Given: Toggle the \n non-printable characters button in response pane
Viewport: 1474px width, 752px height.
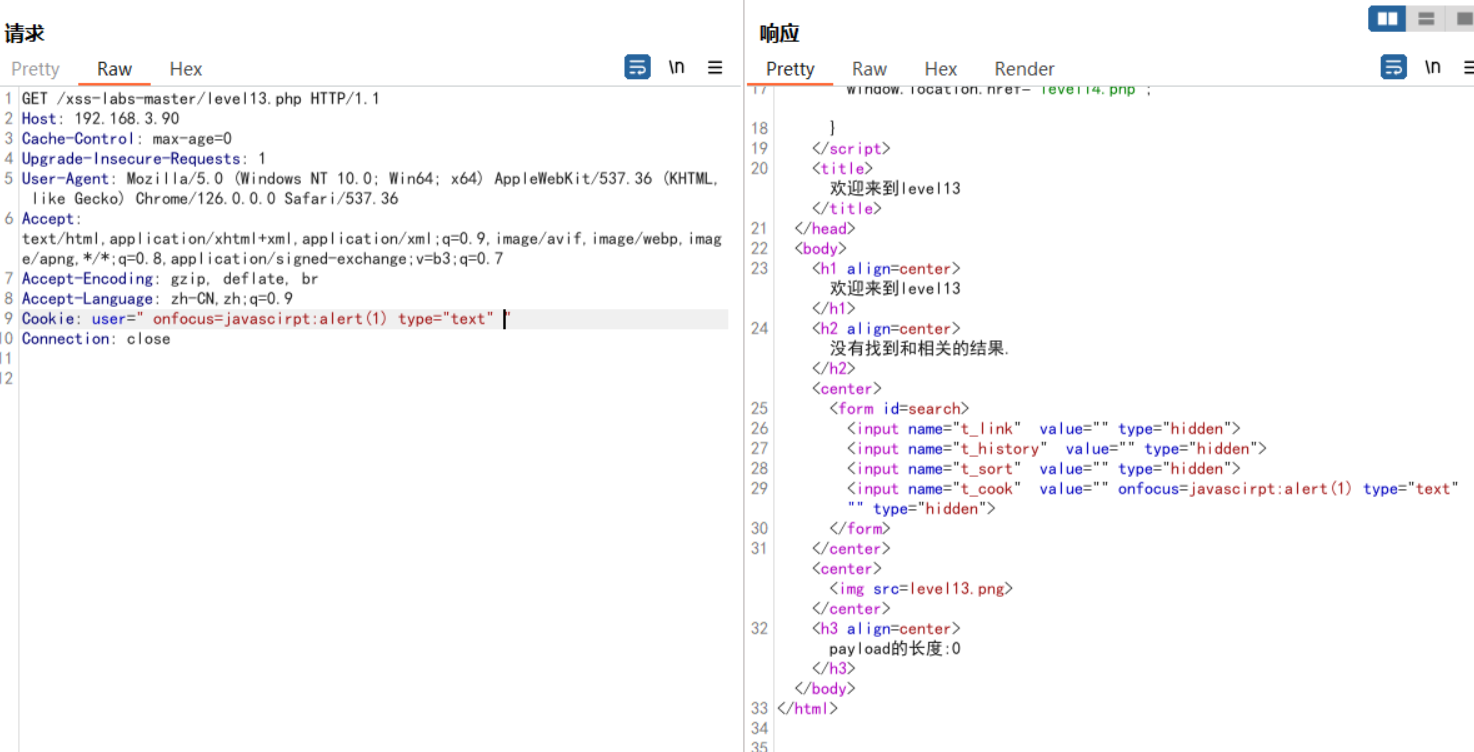Looking at the screenshot, I should 1433,67.
